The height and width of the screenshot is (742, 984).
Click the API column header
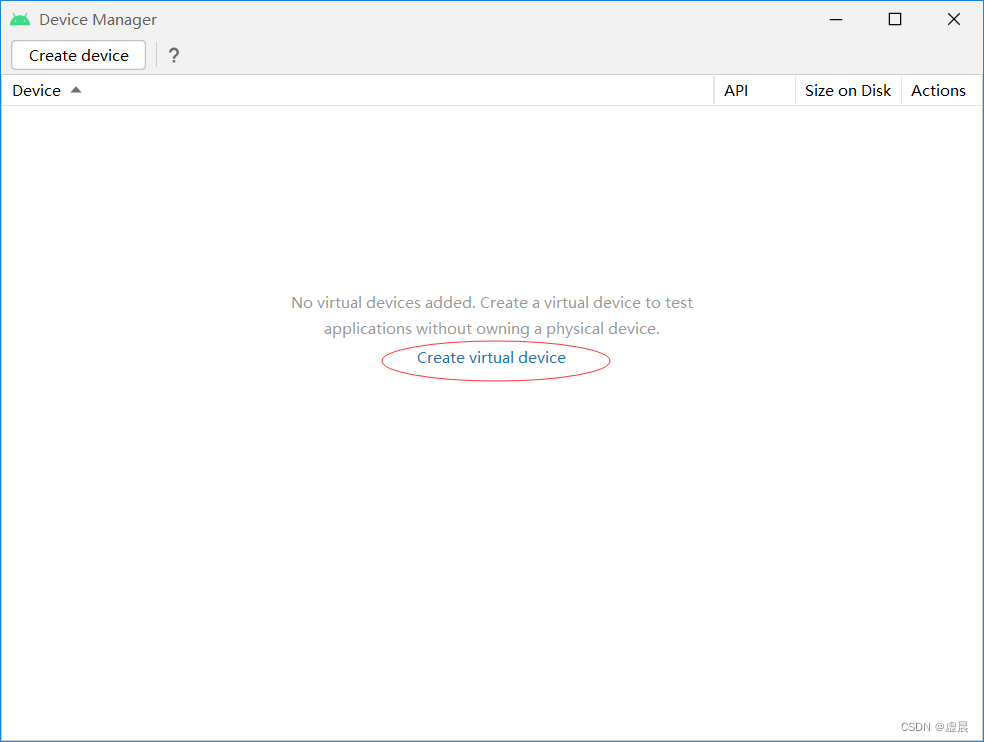tap(736, 90)
